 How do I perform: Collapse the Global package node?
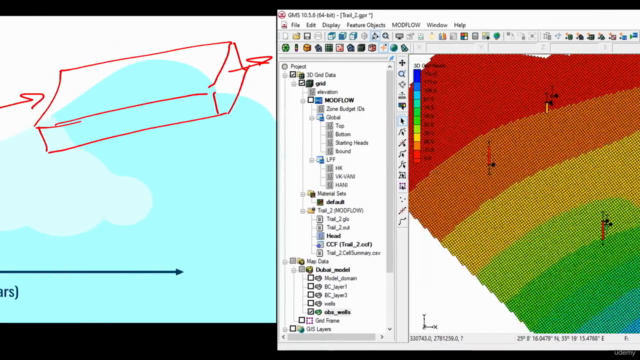coord(312,118)
